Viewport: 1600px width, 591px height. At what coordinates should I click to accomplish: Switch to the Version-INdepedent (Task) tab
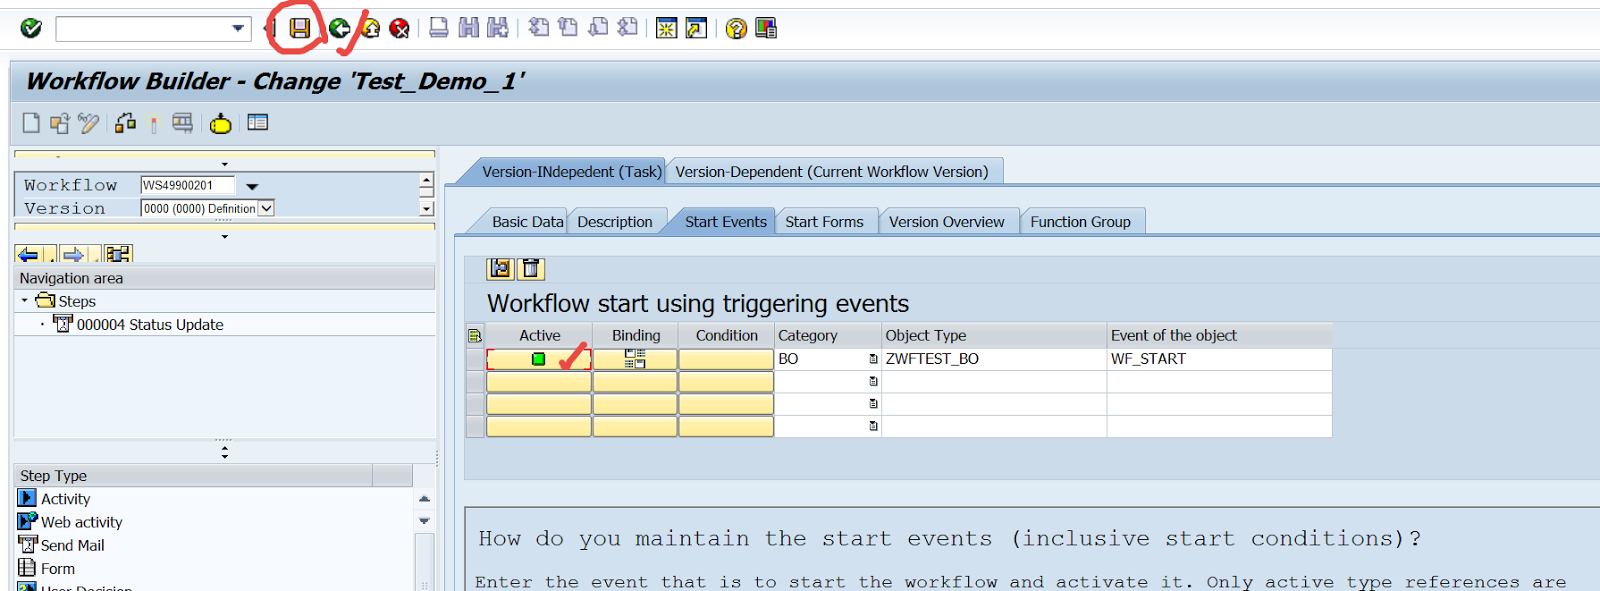click(571, 172)
